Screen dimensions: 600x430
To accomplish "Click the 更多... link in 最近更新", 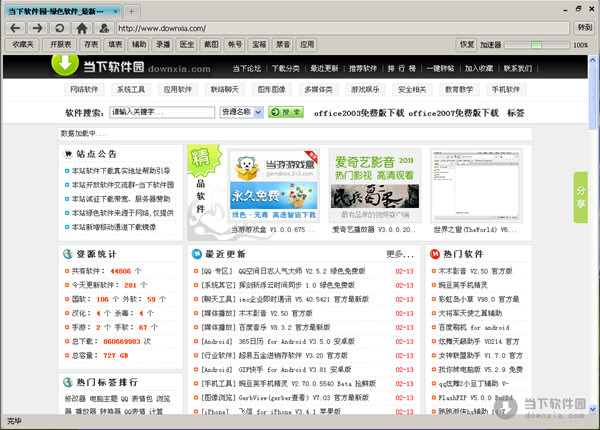I will 400,254.
